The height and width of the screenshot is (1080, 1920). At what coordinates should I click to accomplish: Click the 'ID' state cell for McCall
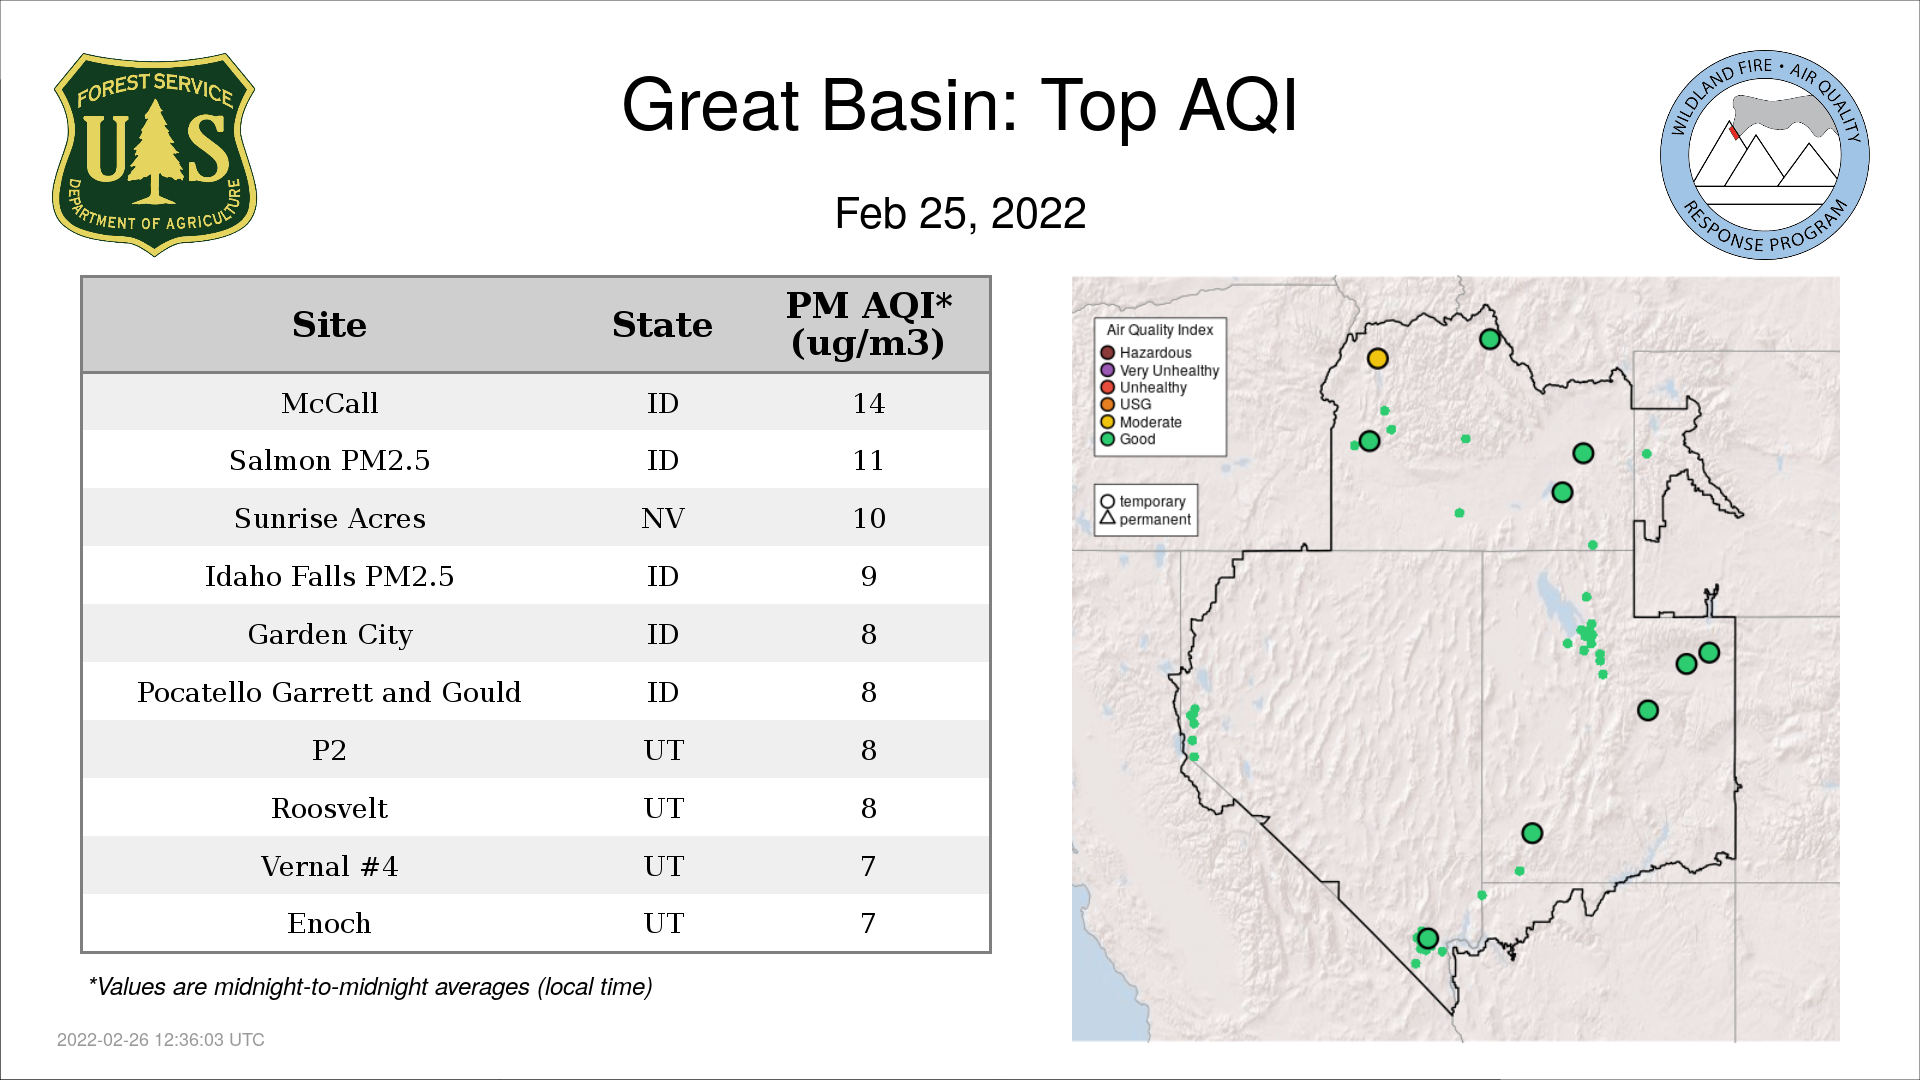pyautogui.click(x=662, y=403)
